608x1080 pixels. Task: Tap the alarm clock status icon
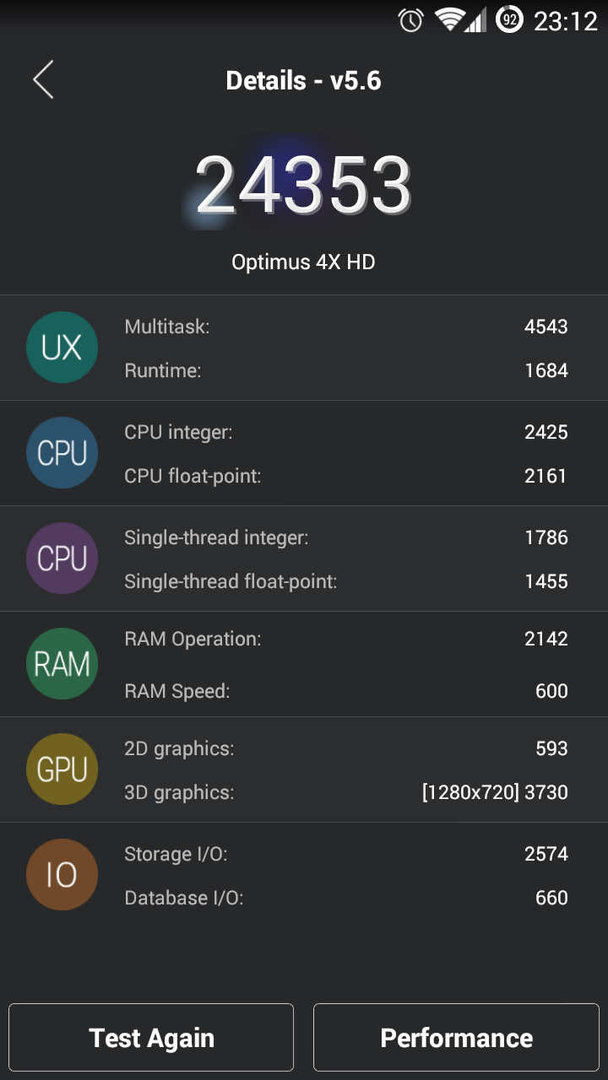coord(411,21)
